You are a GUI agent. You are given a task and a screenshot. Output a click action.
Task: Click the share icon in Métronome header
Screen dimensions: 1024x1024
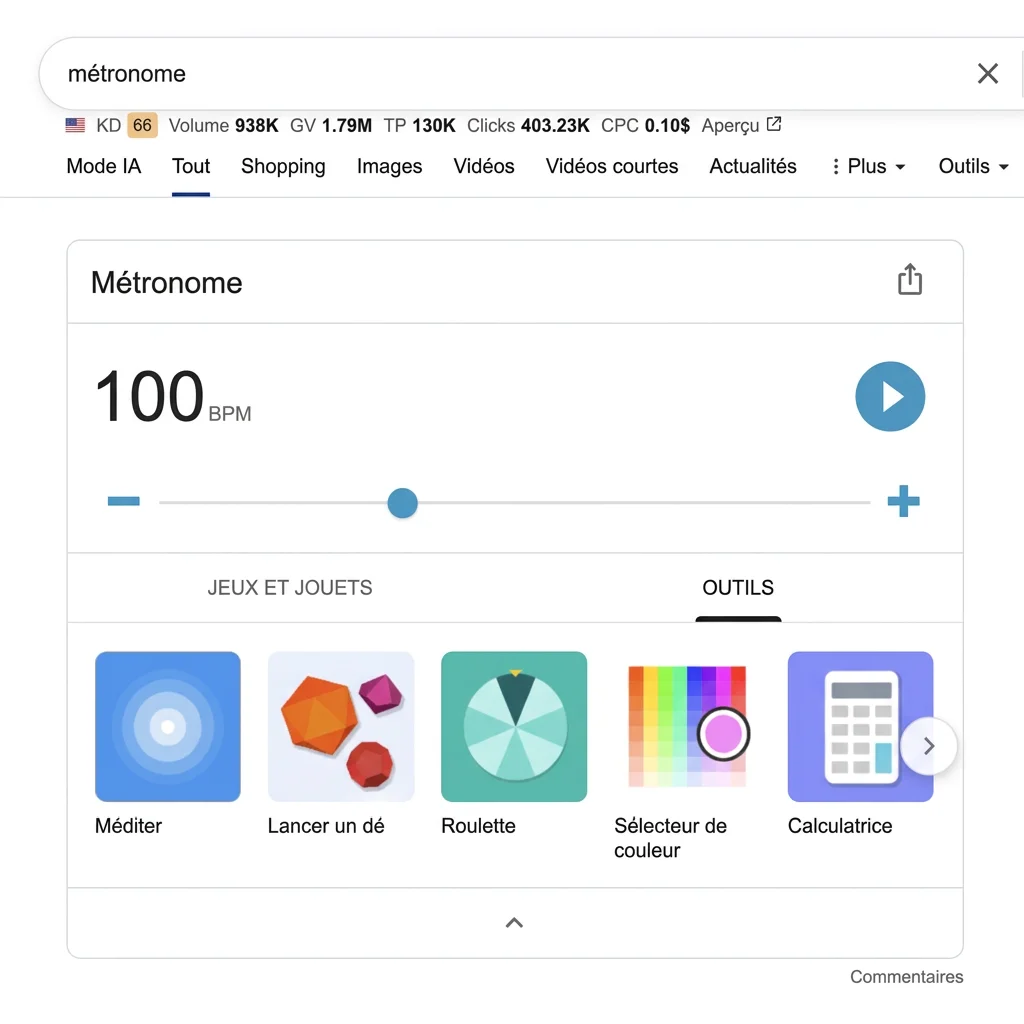pyautogui.click(x=909, y=280)
